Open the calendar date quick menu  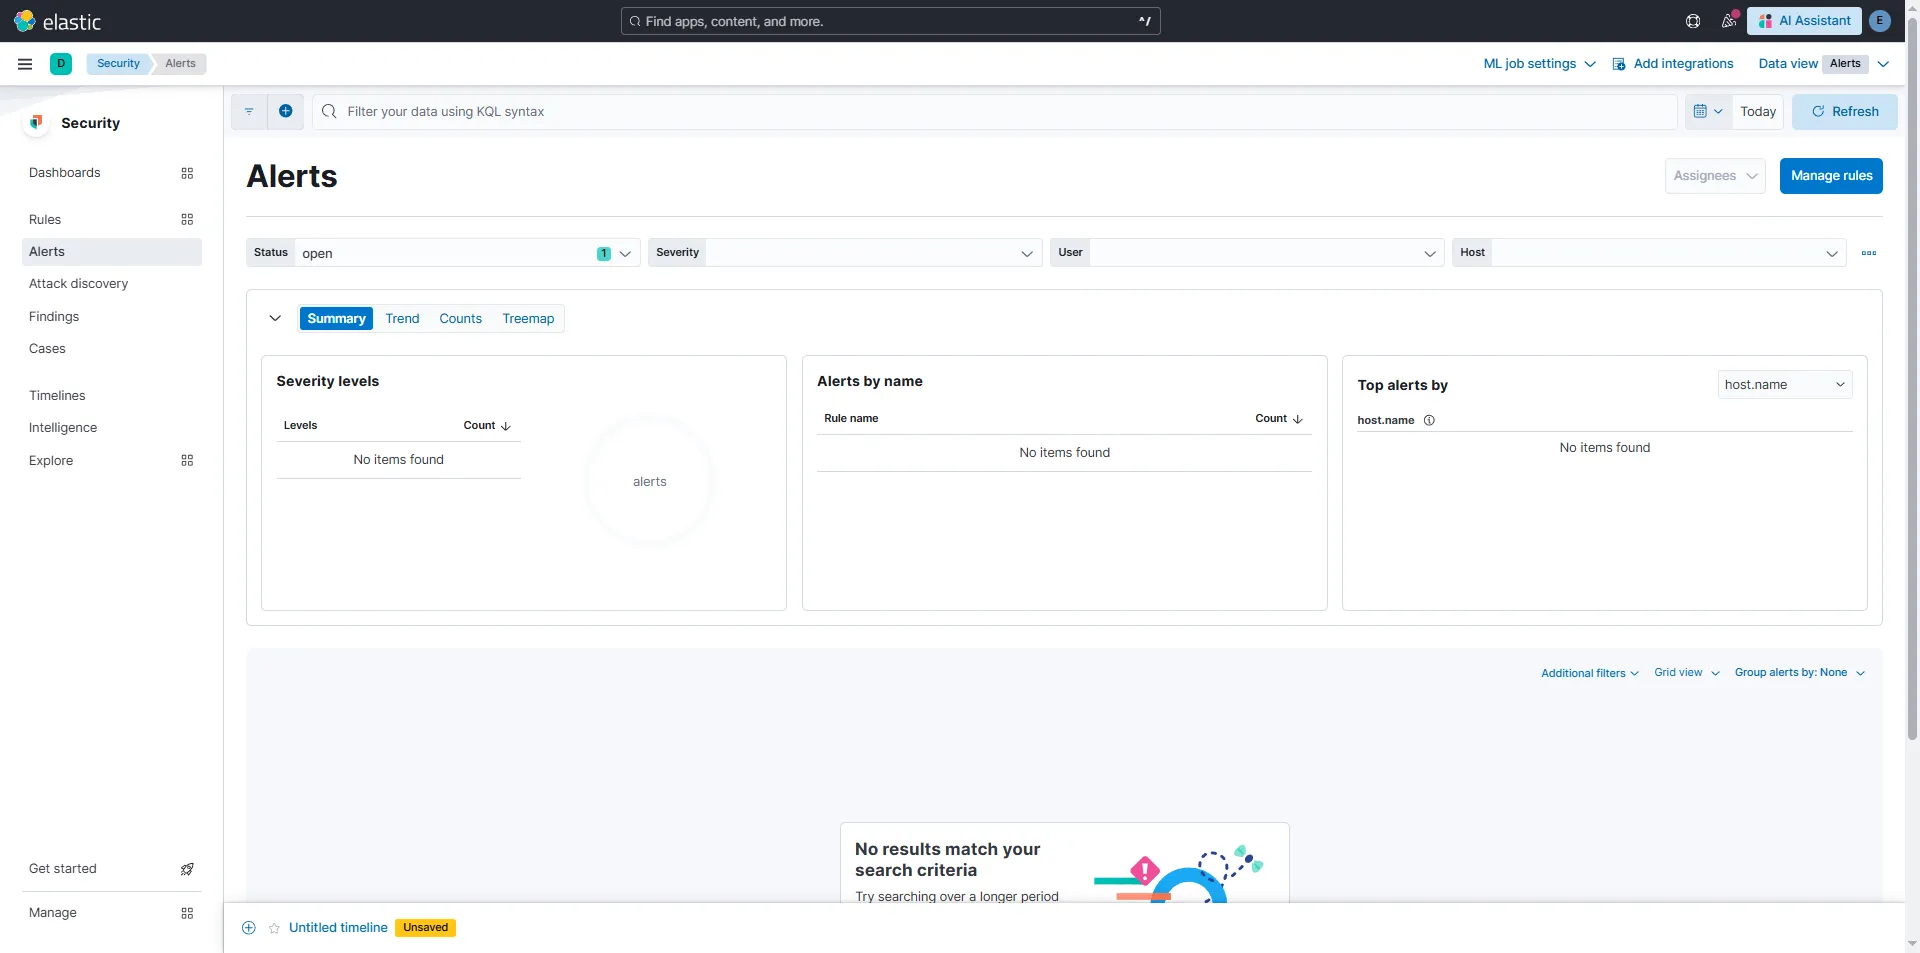coord(1707,111)
